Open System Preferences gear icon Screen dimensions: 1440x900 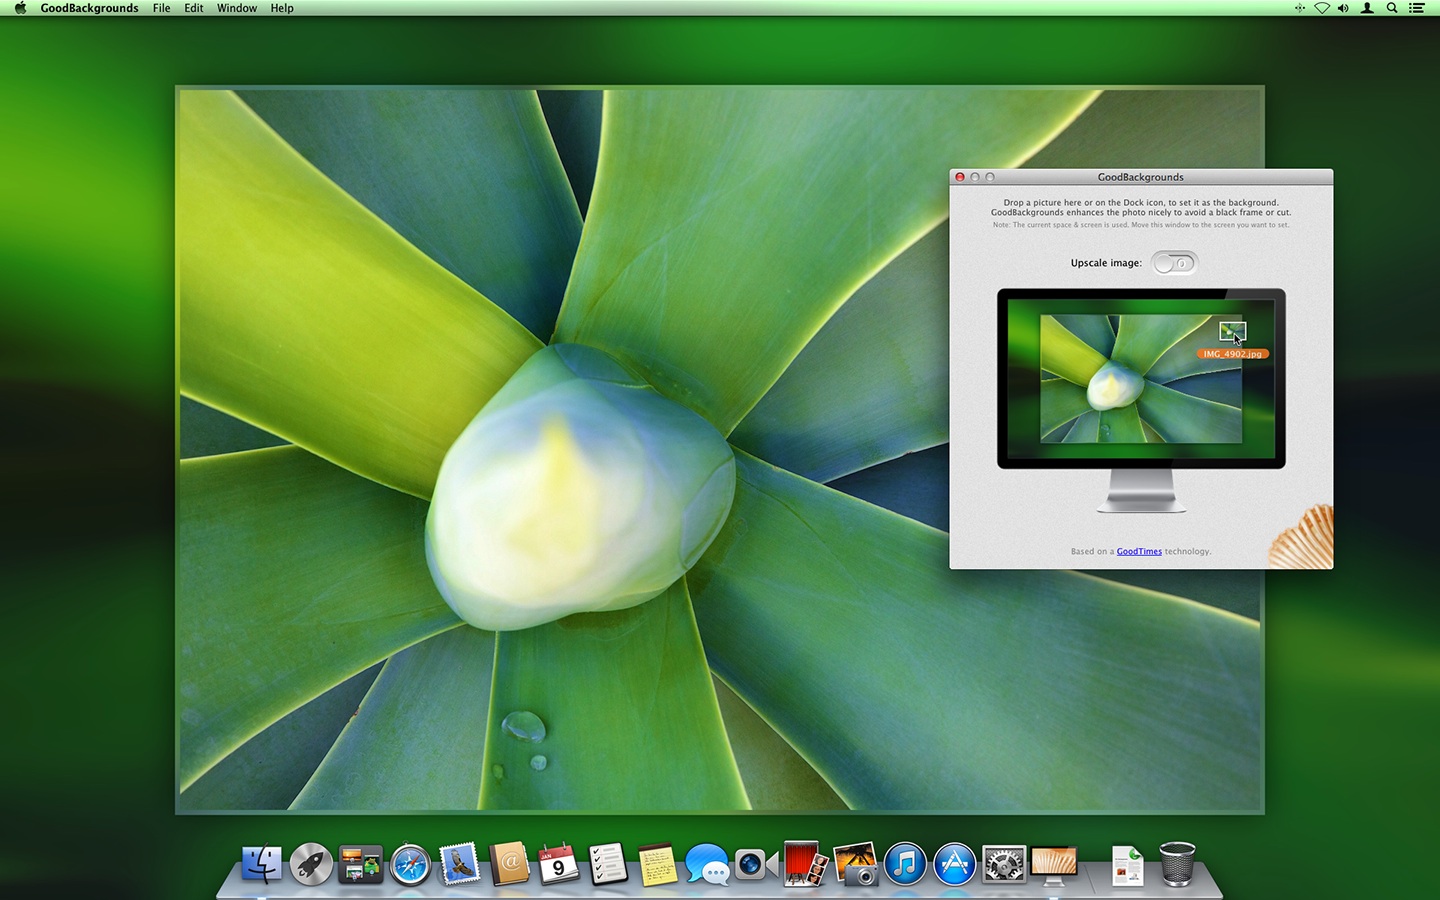pos(1004,864)
